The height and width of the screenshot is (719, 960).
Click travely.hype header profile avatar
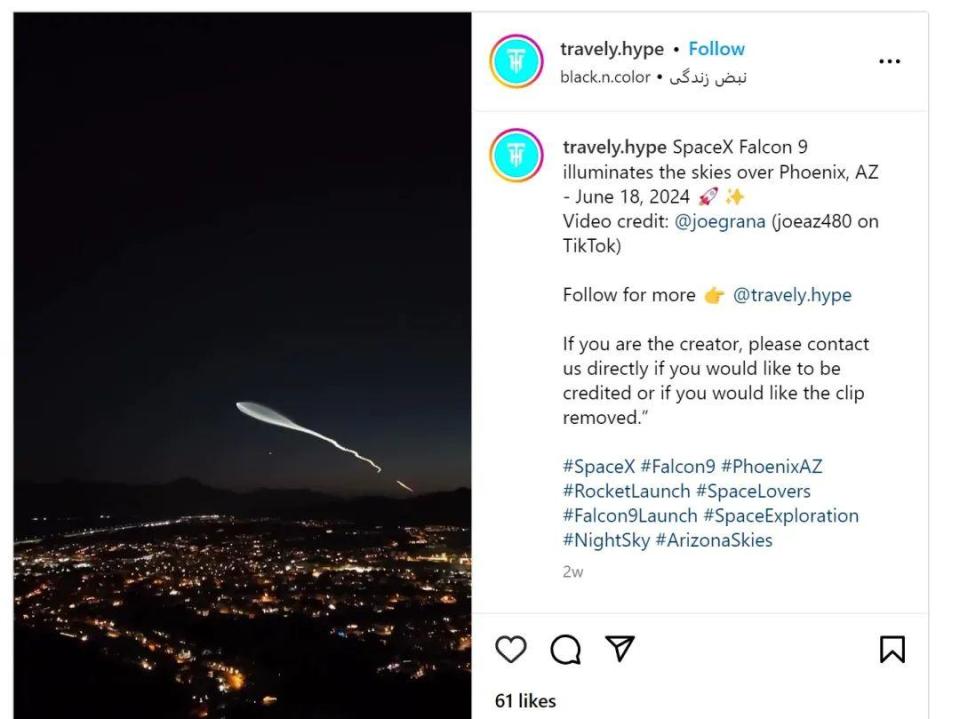[516, 62]
